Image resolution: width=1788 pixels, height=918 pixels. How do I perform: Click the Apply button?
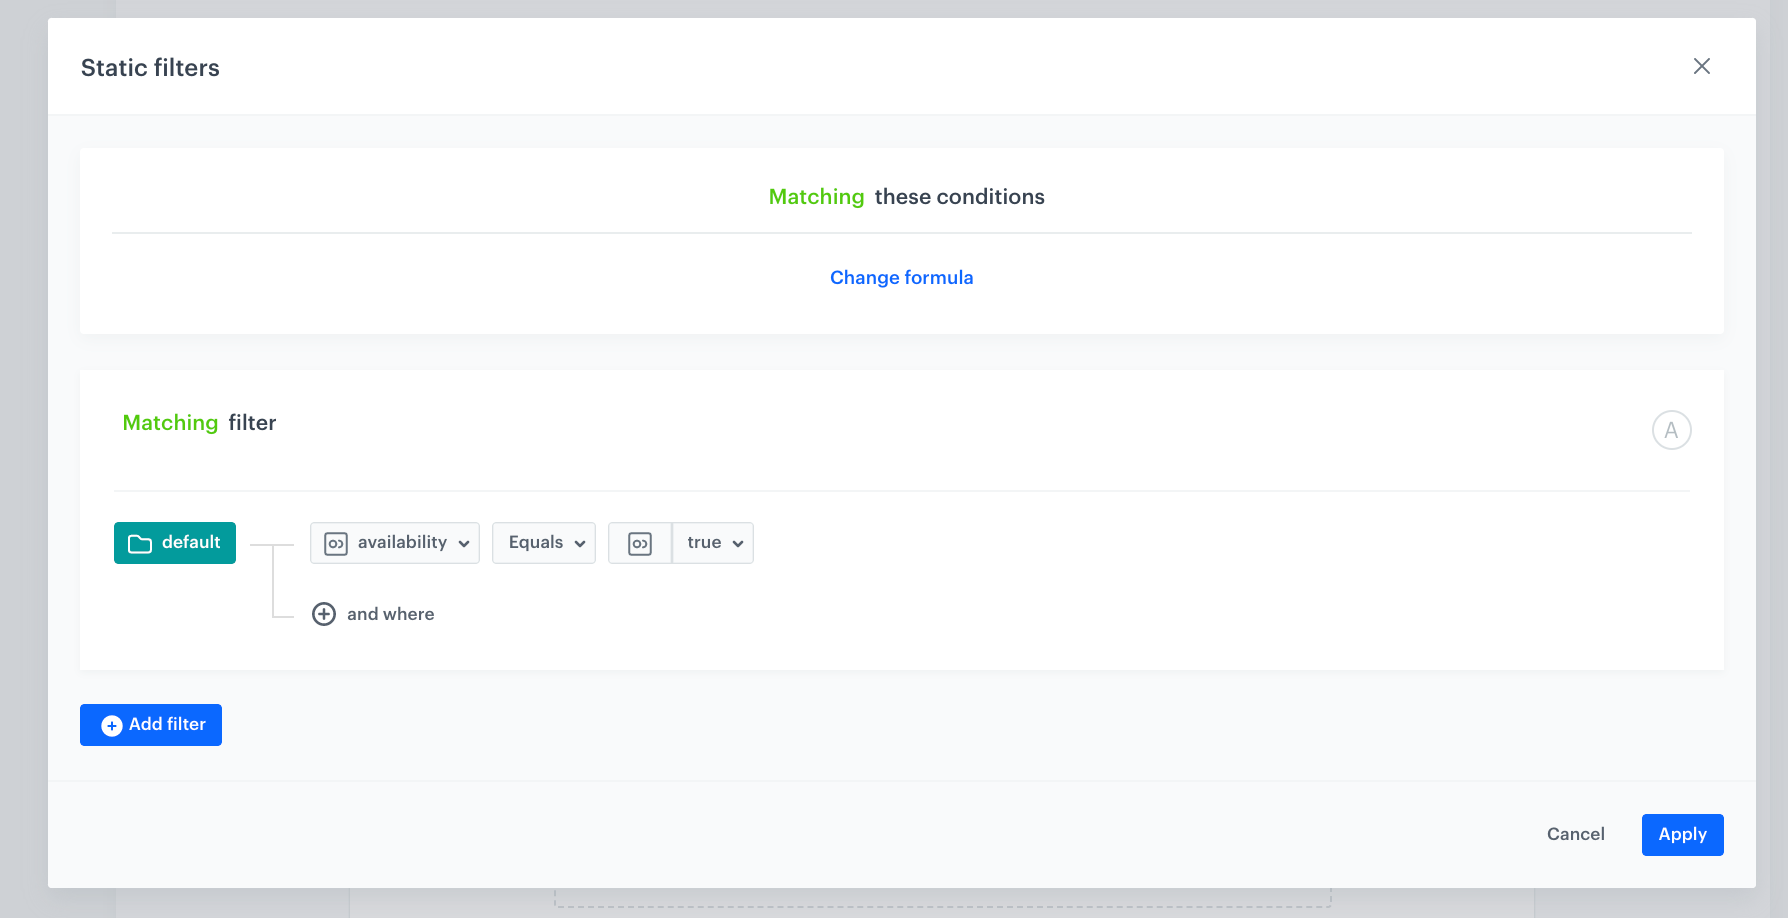pos(1682,834)
